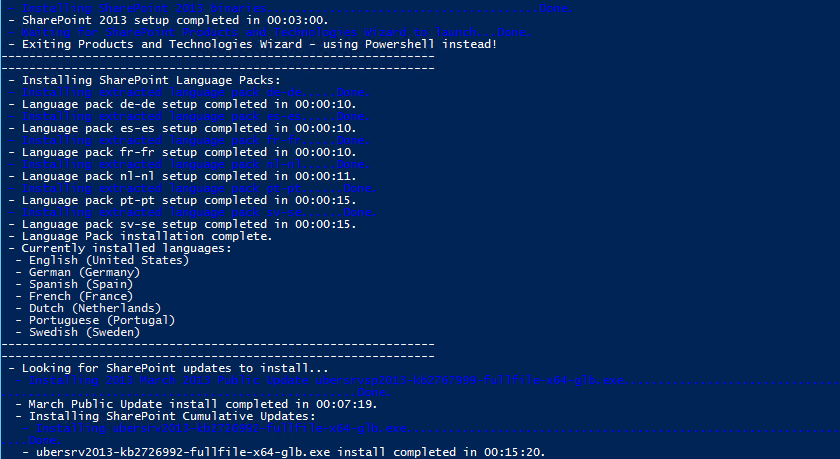The width and height of the screenshot is (840, 459).
Task: Select 'Language Pack installation complete.' line
Action: 141,236
